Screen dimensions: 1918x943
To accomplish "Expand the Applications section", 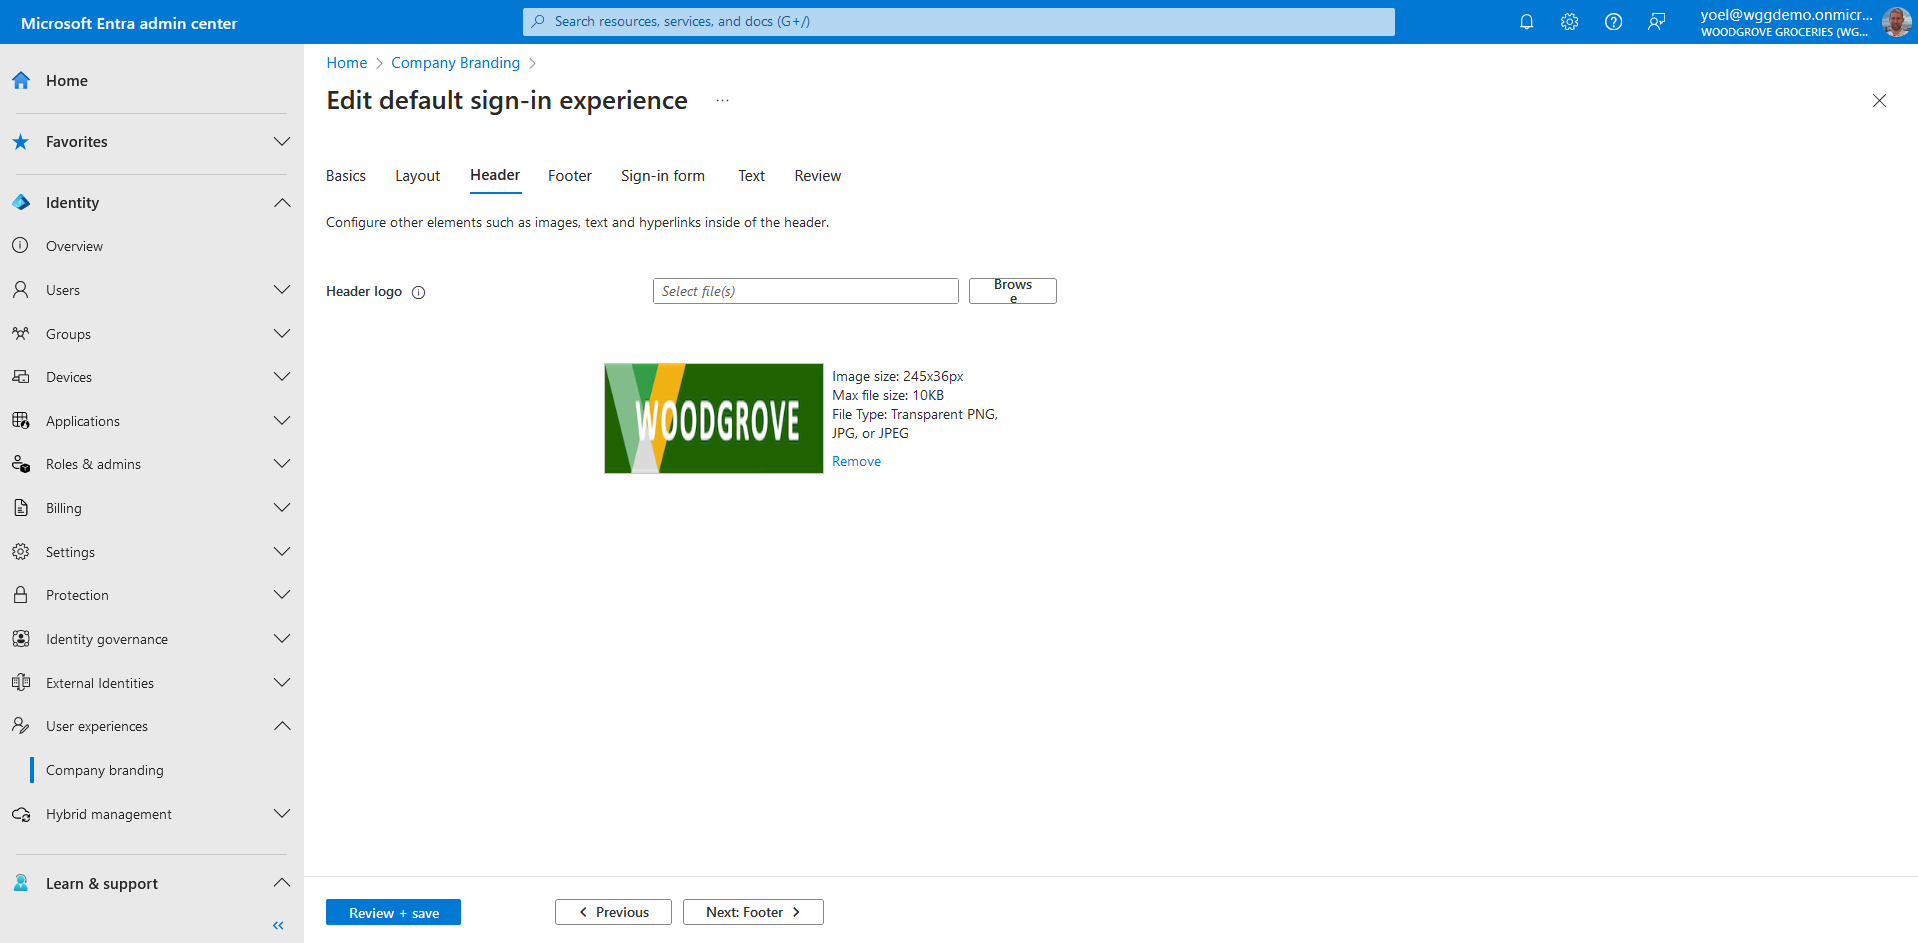I will (x=282, y=421).
